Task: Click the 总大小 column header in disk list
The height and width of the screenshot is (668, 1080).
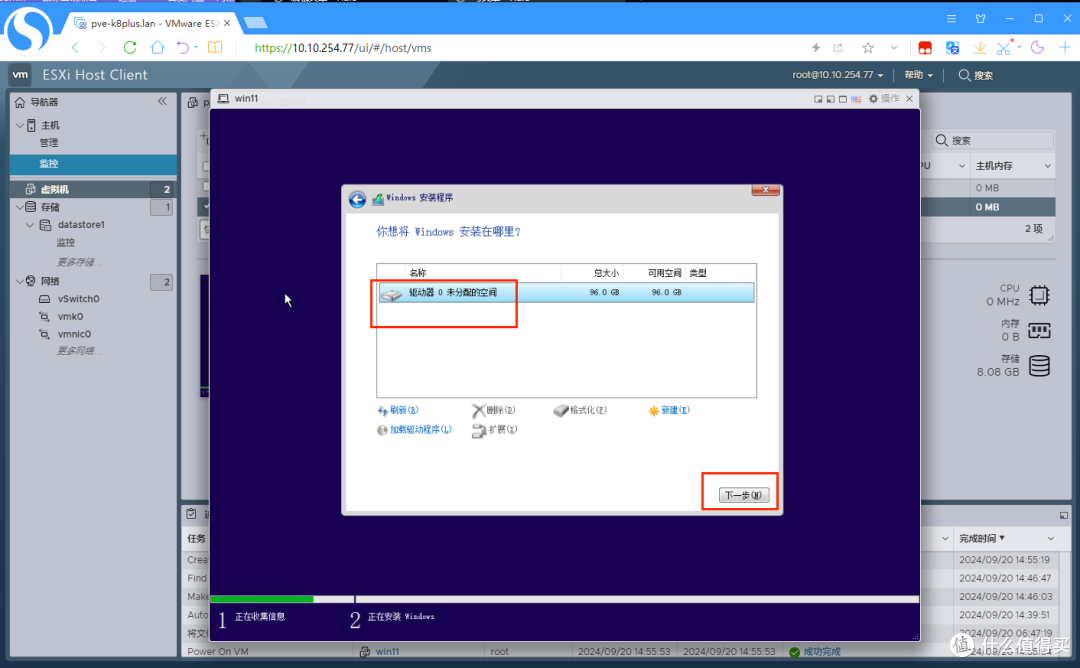Action: pos(606,273)
